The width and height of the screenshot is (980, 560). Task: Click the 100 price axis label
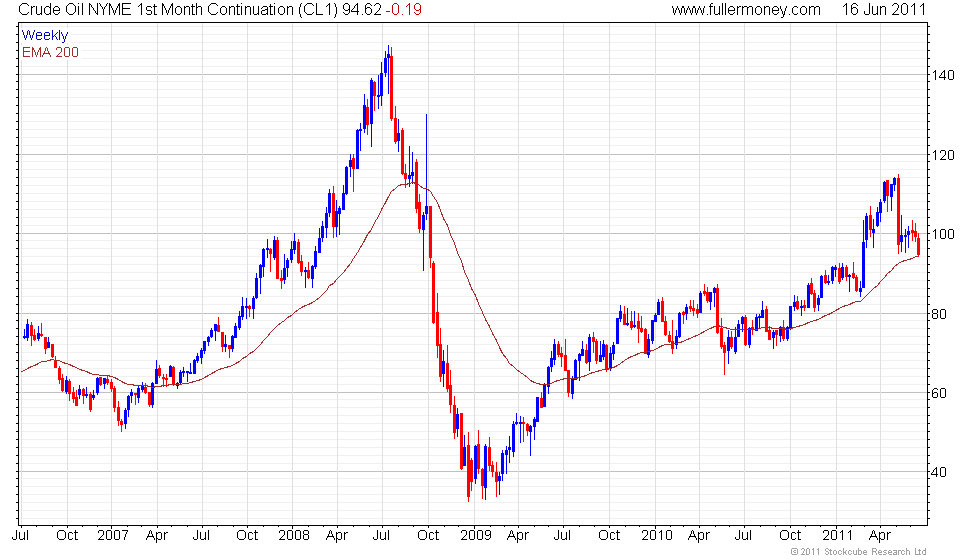[943, 234]
